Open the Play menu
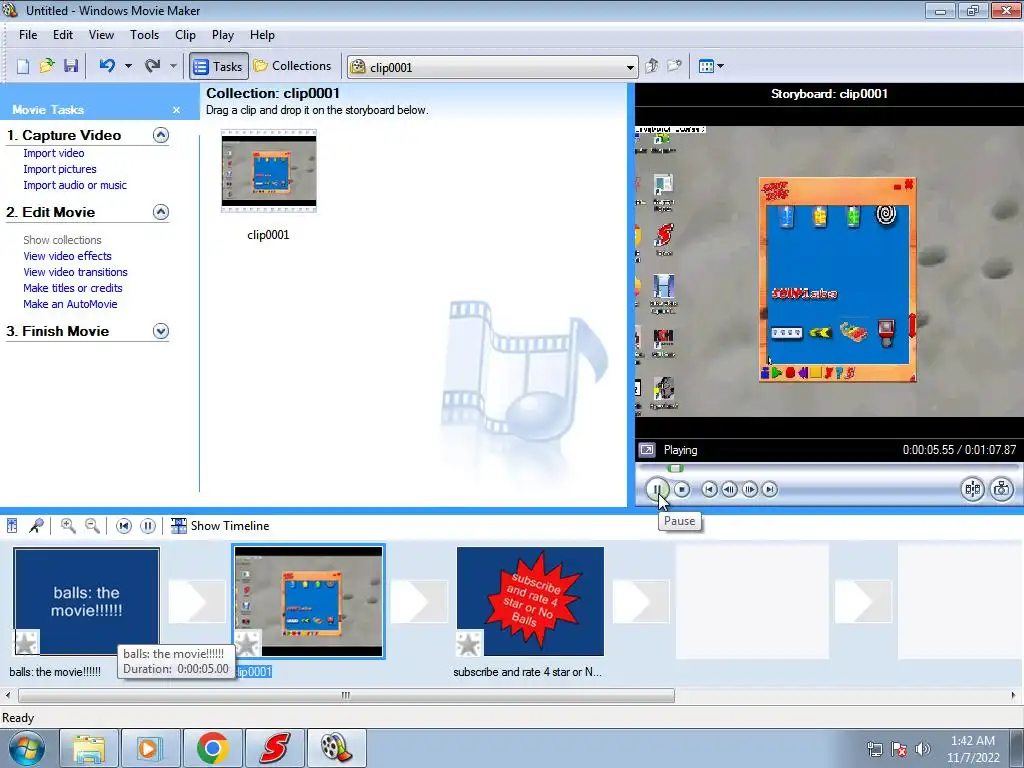This screenshot has height=768, width=1024. tap(223, 35)
